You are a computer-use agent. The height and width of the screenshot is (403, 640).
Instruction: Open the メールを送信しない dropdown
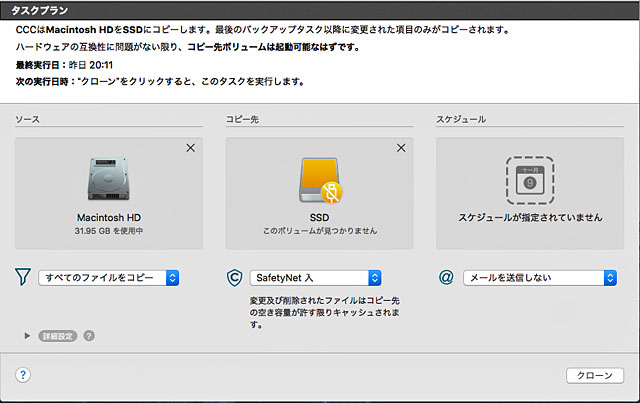click(540, 278)
